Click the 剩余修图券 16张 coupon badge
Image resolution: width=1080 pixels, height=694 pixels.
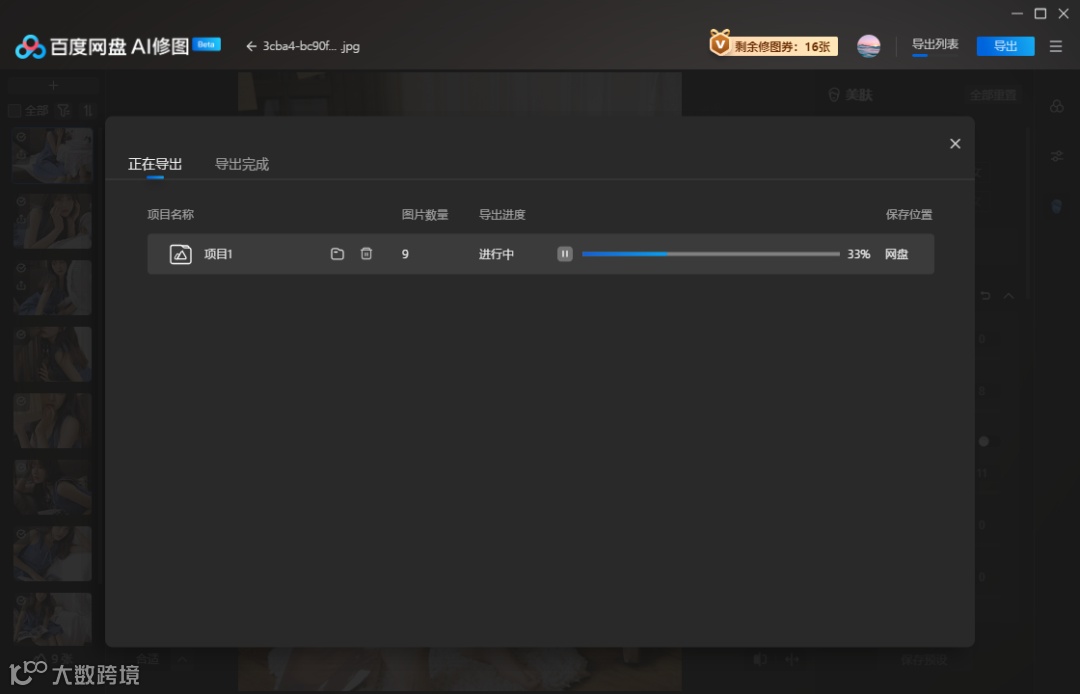click(773, 45)
